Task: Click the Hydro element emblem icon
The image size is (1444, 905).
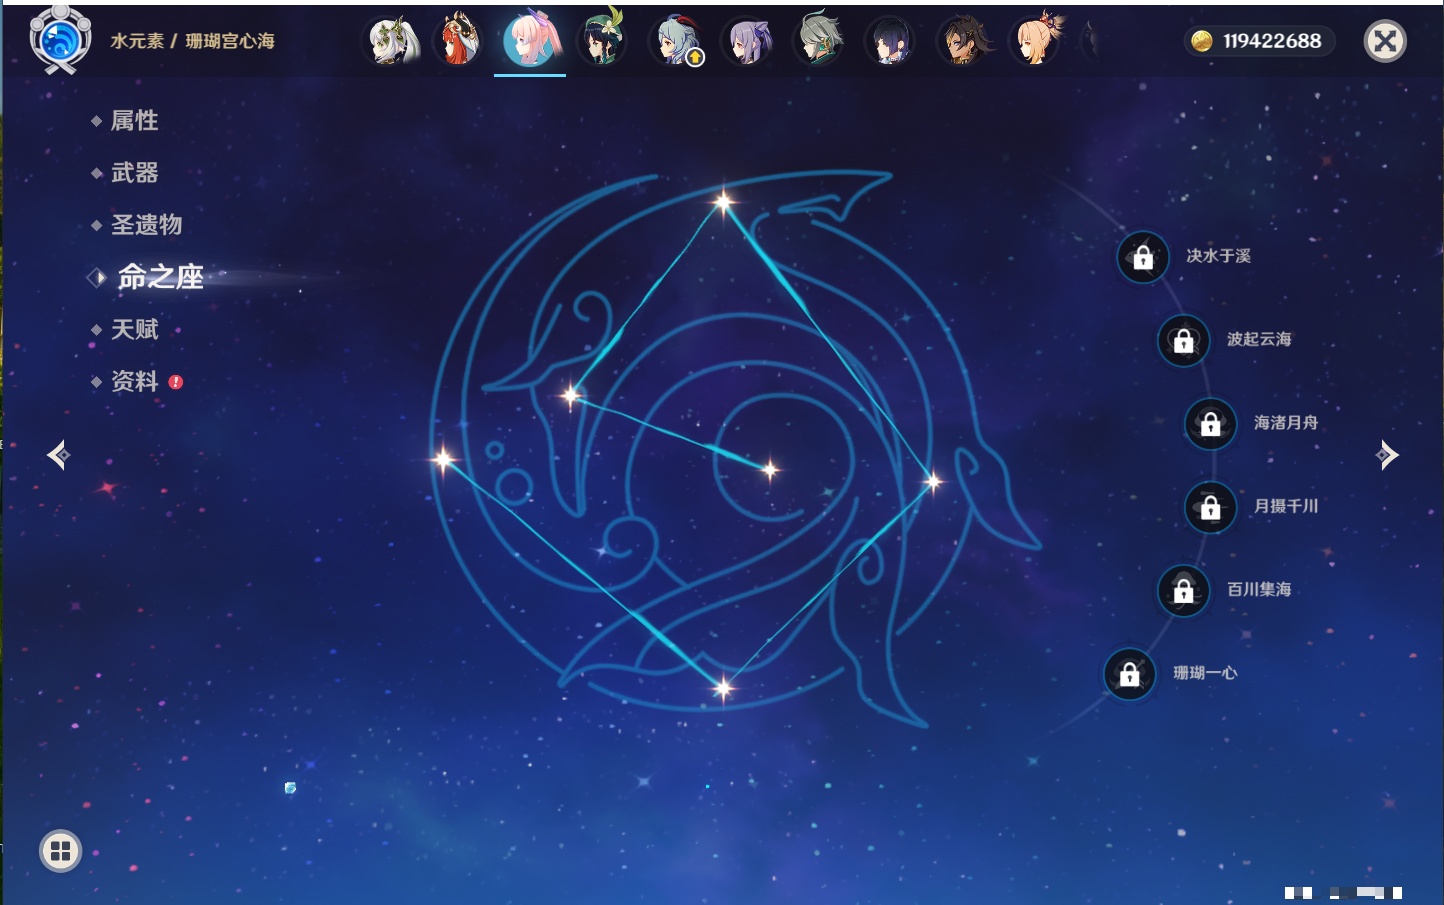Action: pos(60,40)
